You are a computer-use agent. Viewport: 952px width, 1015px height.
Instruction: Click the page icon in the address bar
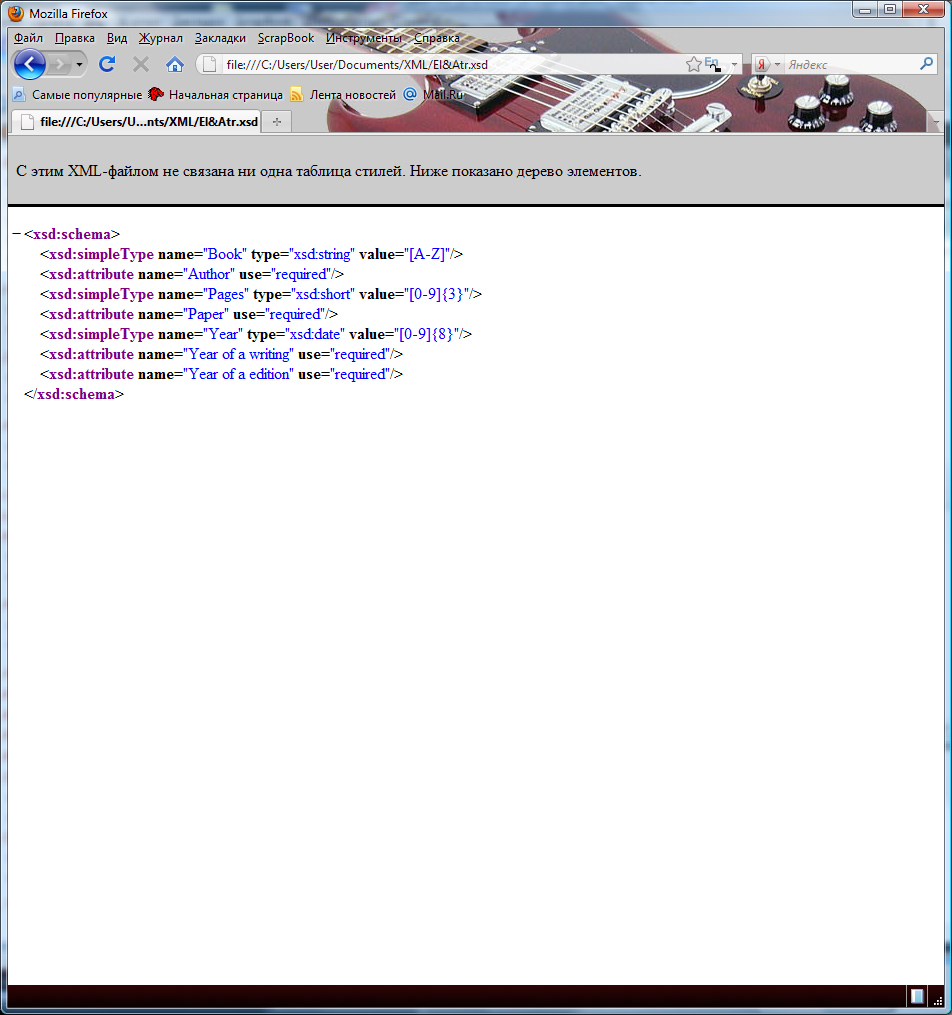tap(210, 64)
